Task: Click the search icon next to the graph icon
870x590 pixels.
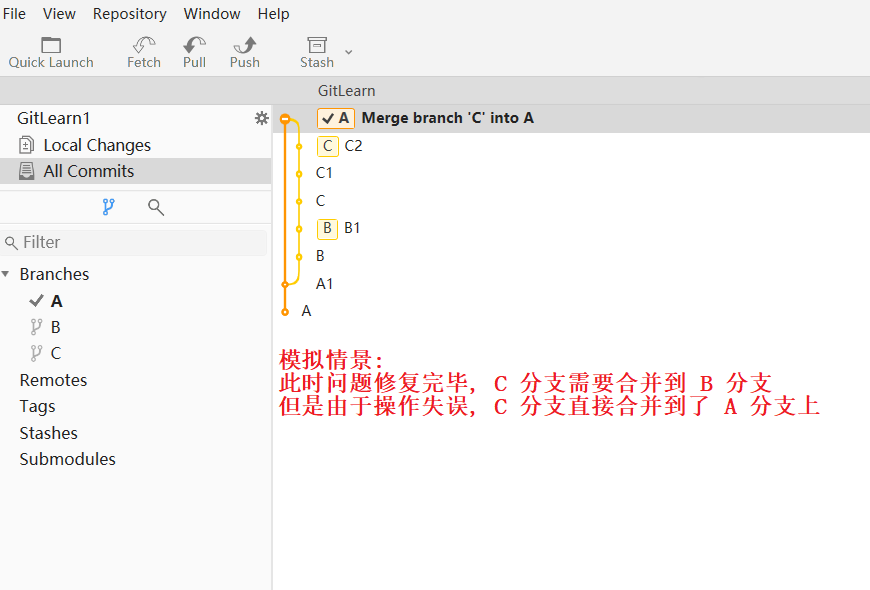Action: click(x=154, y=207)
